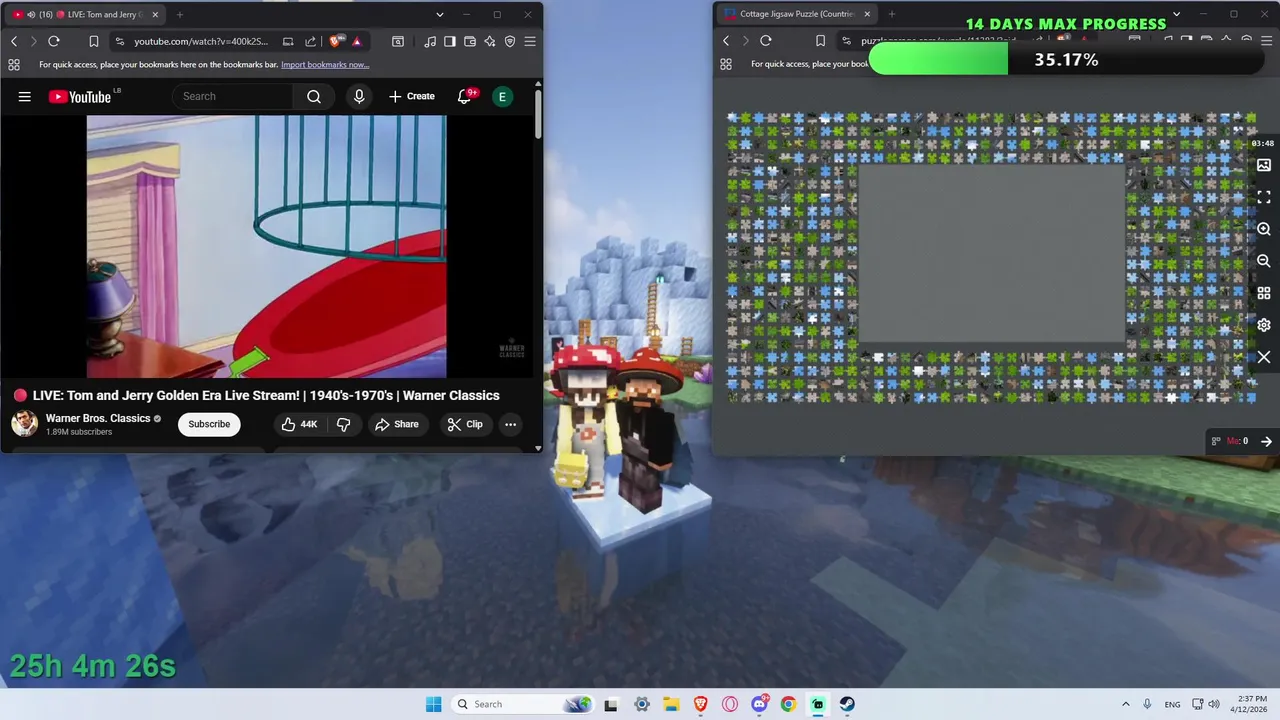The image size is (1280, 720).
Task: Open jigsaw puzzle settings gear
Action: [1264, 325]
